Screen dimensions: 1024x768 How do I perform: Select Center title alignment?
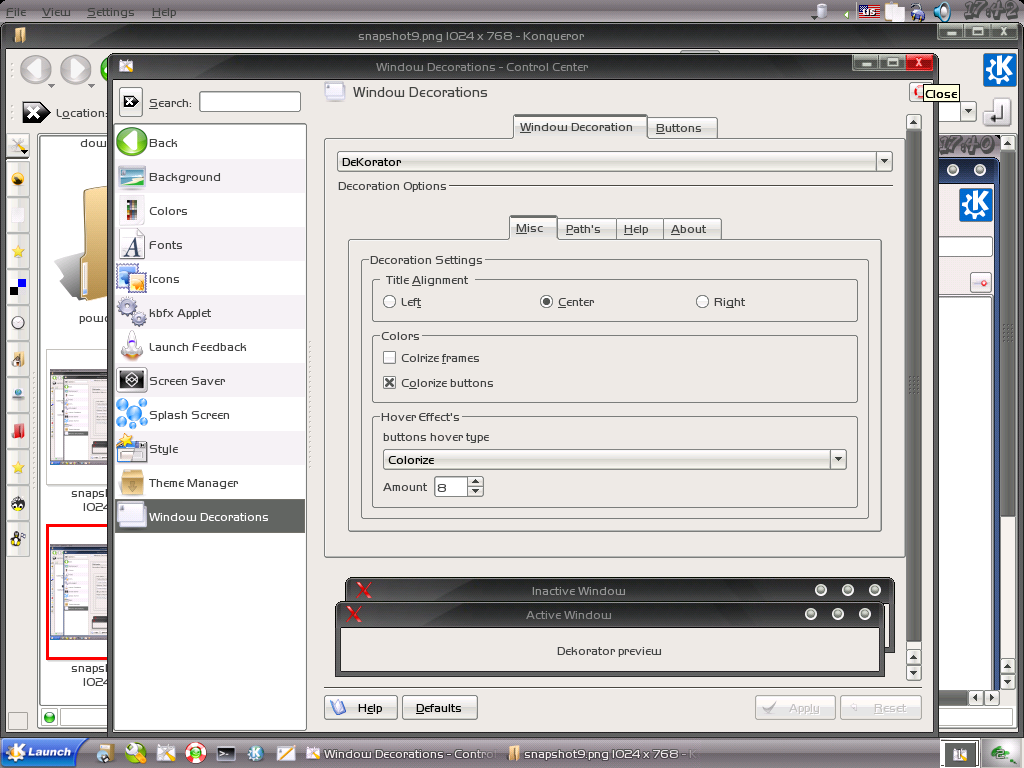pos(546,301)
